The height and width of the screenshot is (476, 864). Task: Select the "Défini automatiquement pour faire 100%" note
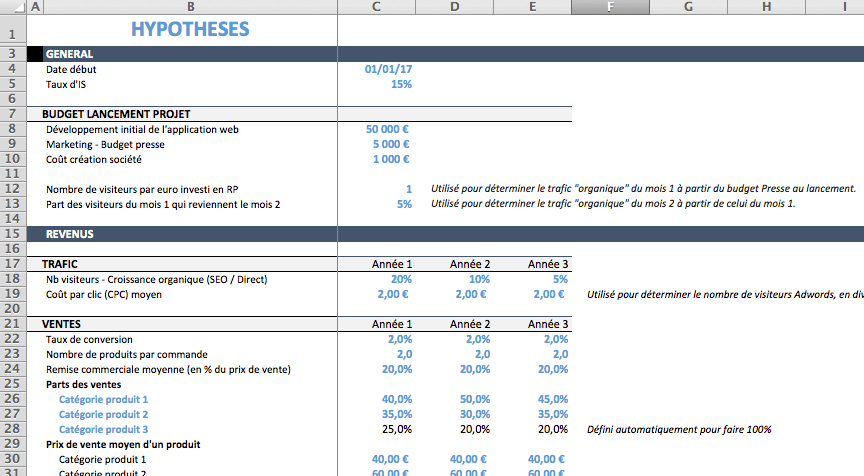point(679,429)
